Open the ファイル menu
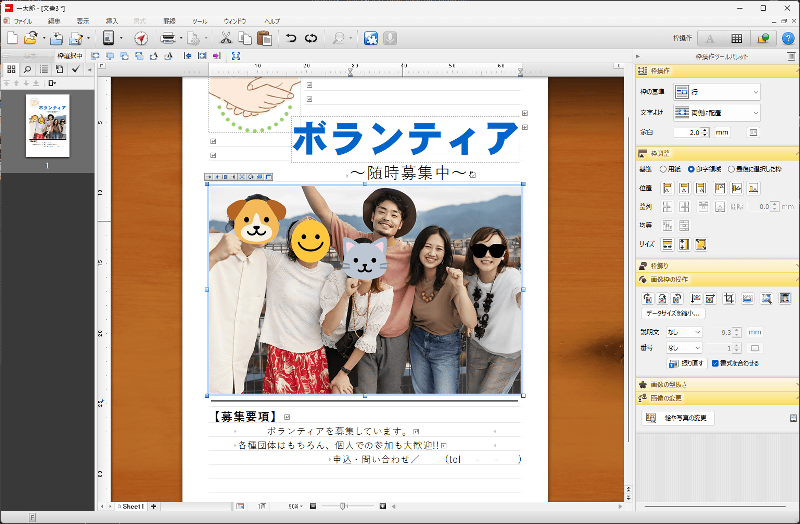 click(22, 20)
